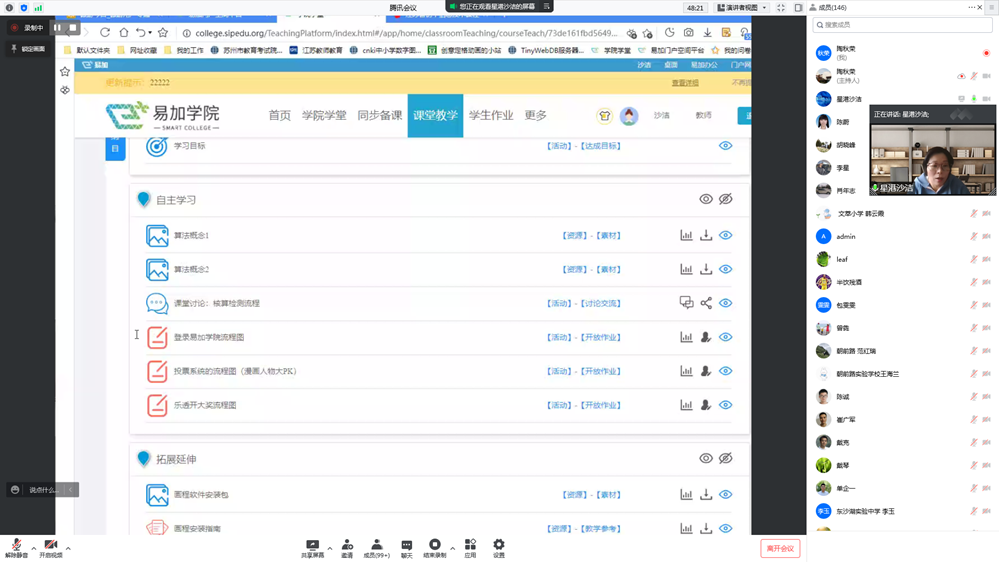This screenshot has width=999, height=562.
Task: Open the 登录易加学院流程图 assignment
Action: pos(209,337)
